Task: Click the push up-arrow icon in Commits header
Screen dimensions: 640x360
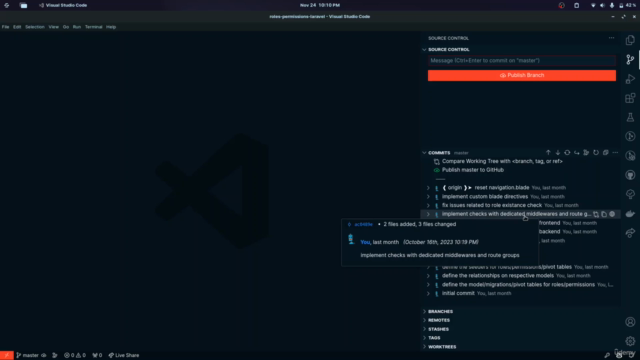Action: point(548,153)
